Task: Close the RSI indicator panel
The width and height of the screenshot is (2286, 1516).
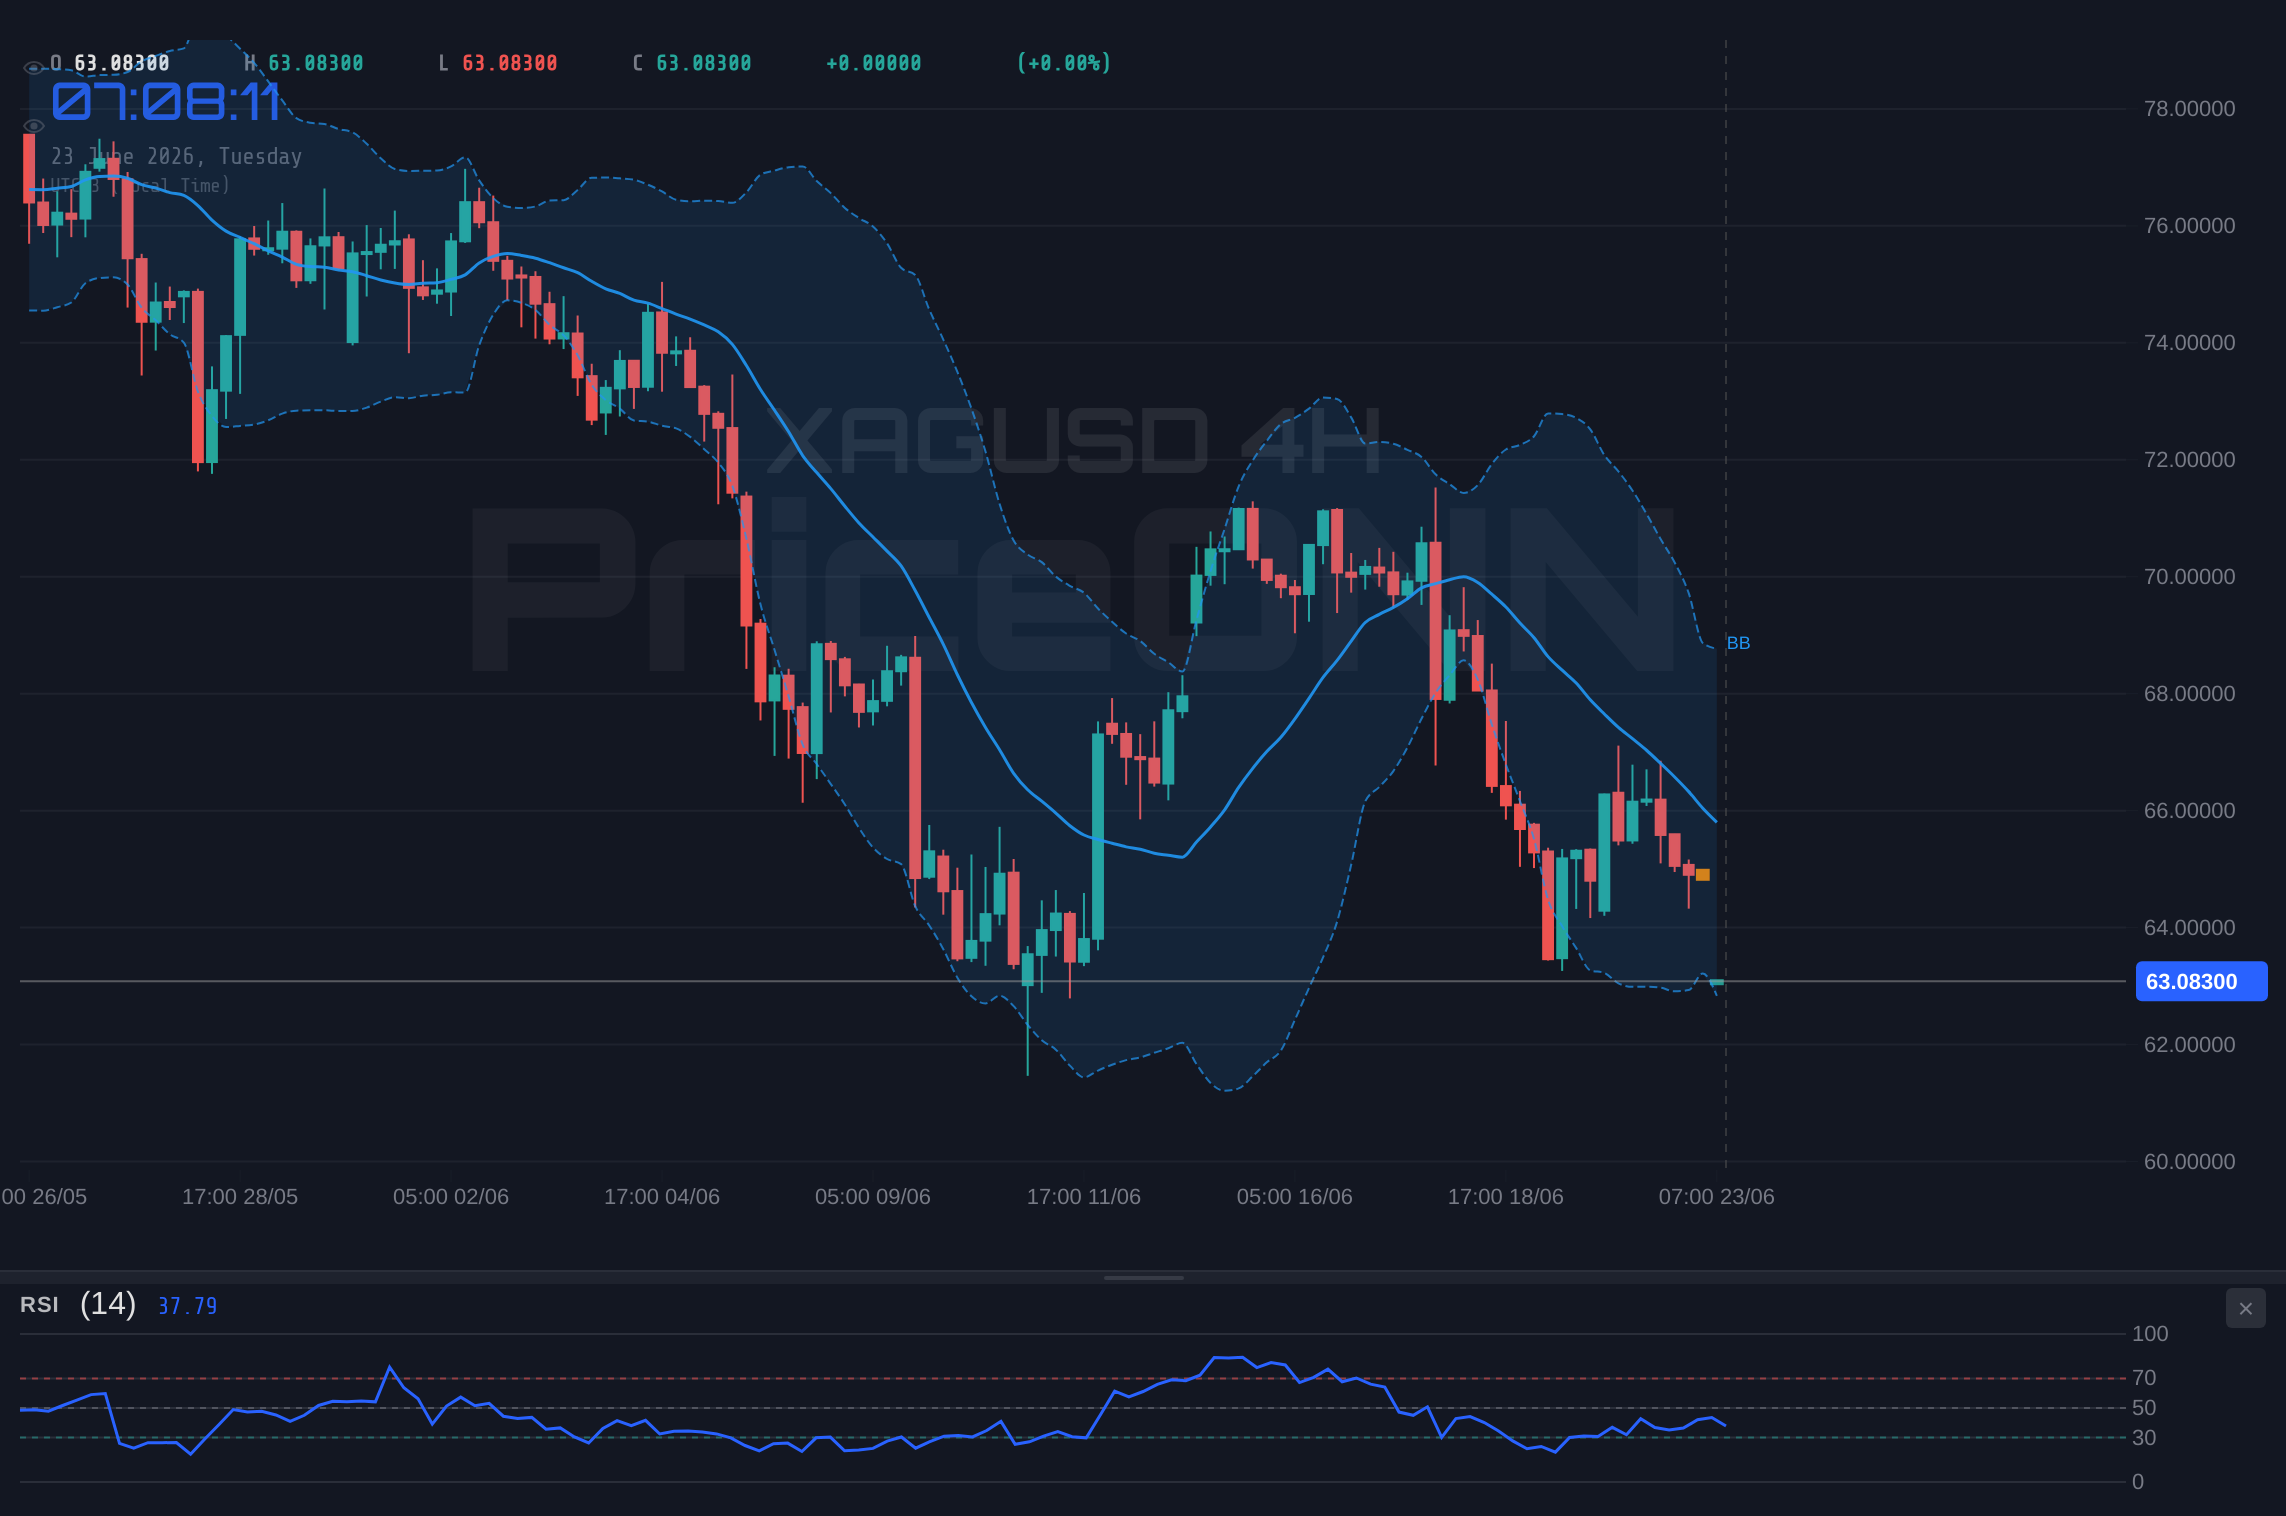Action: pyautogui.click(x=2245, y=1308)
